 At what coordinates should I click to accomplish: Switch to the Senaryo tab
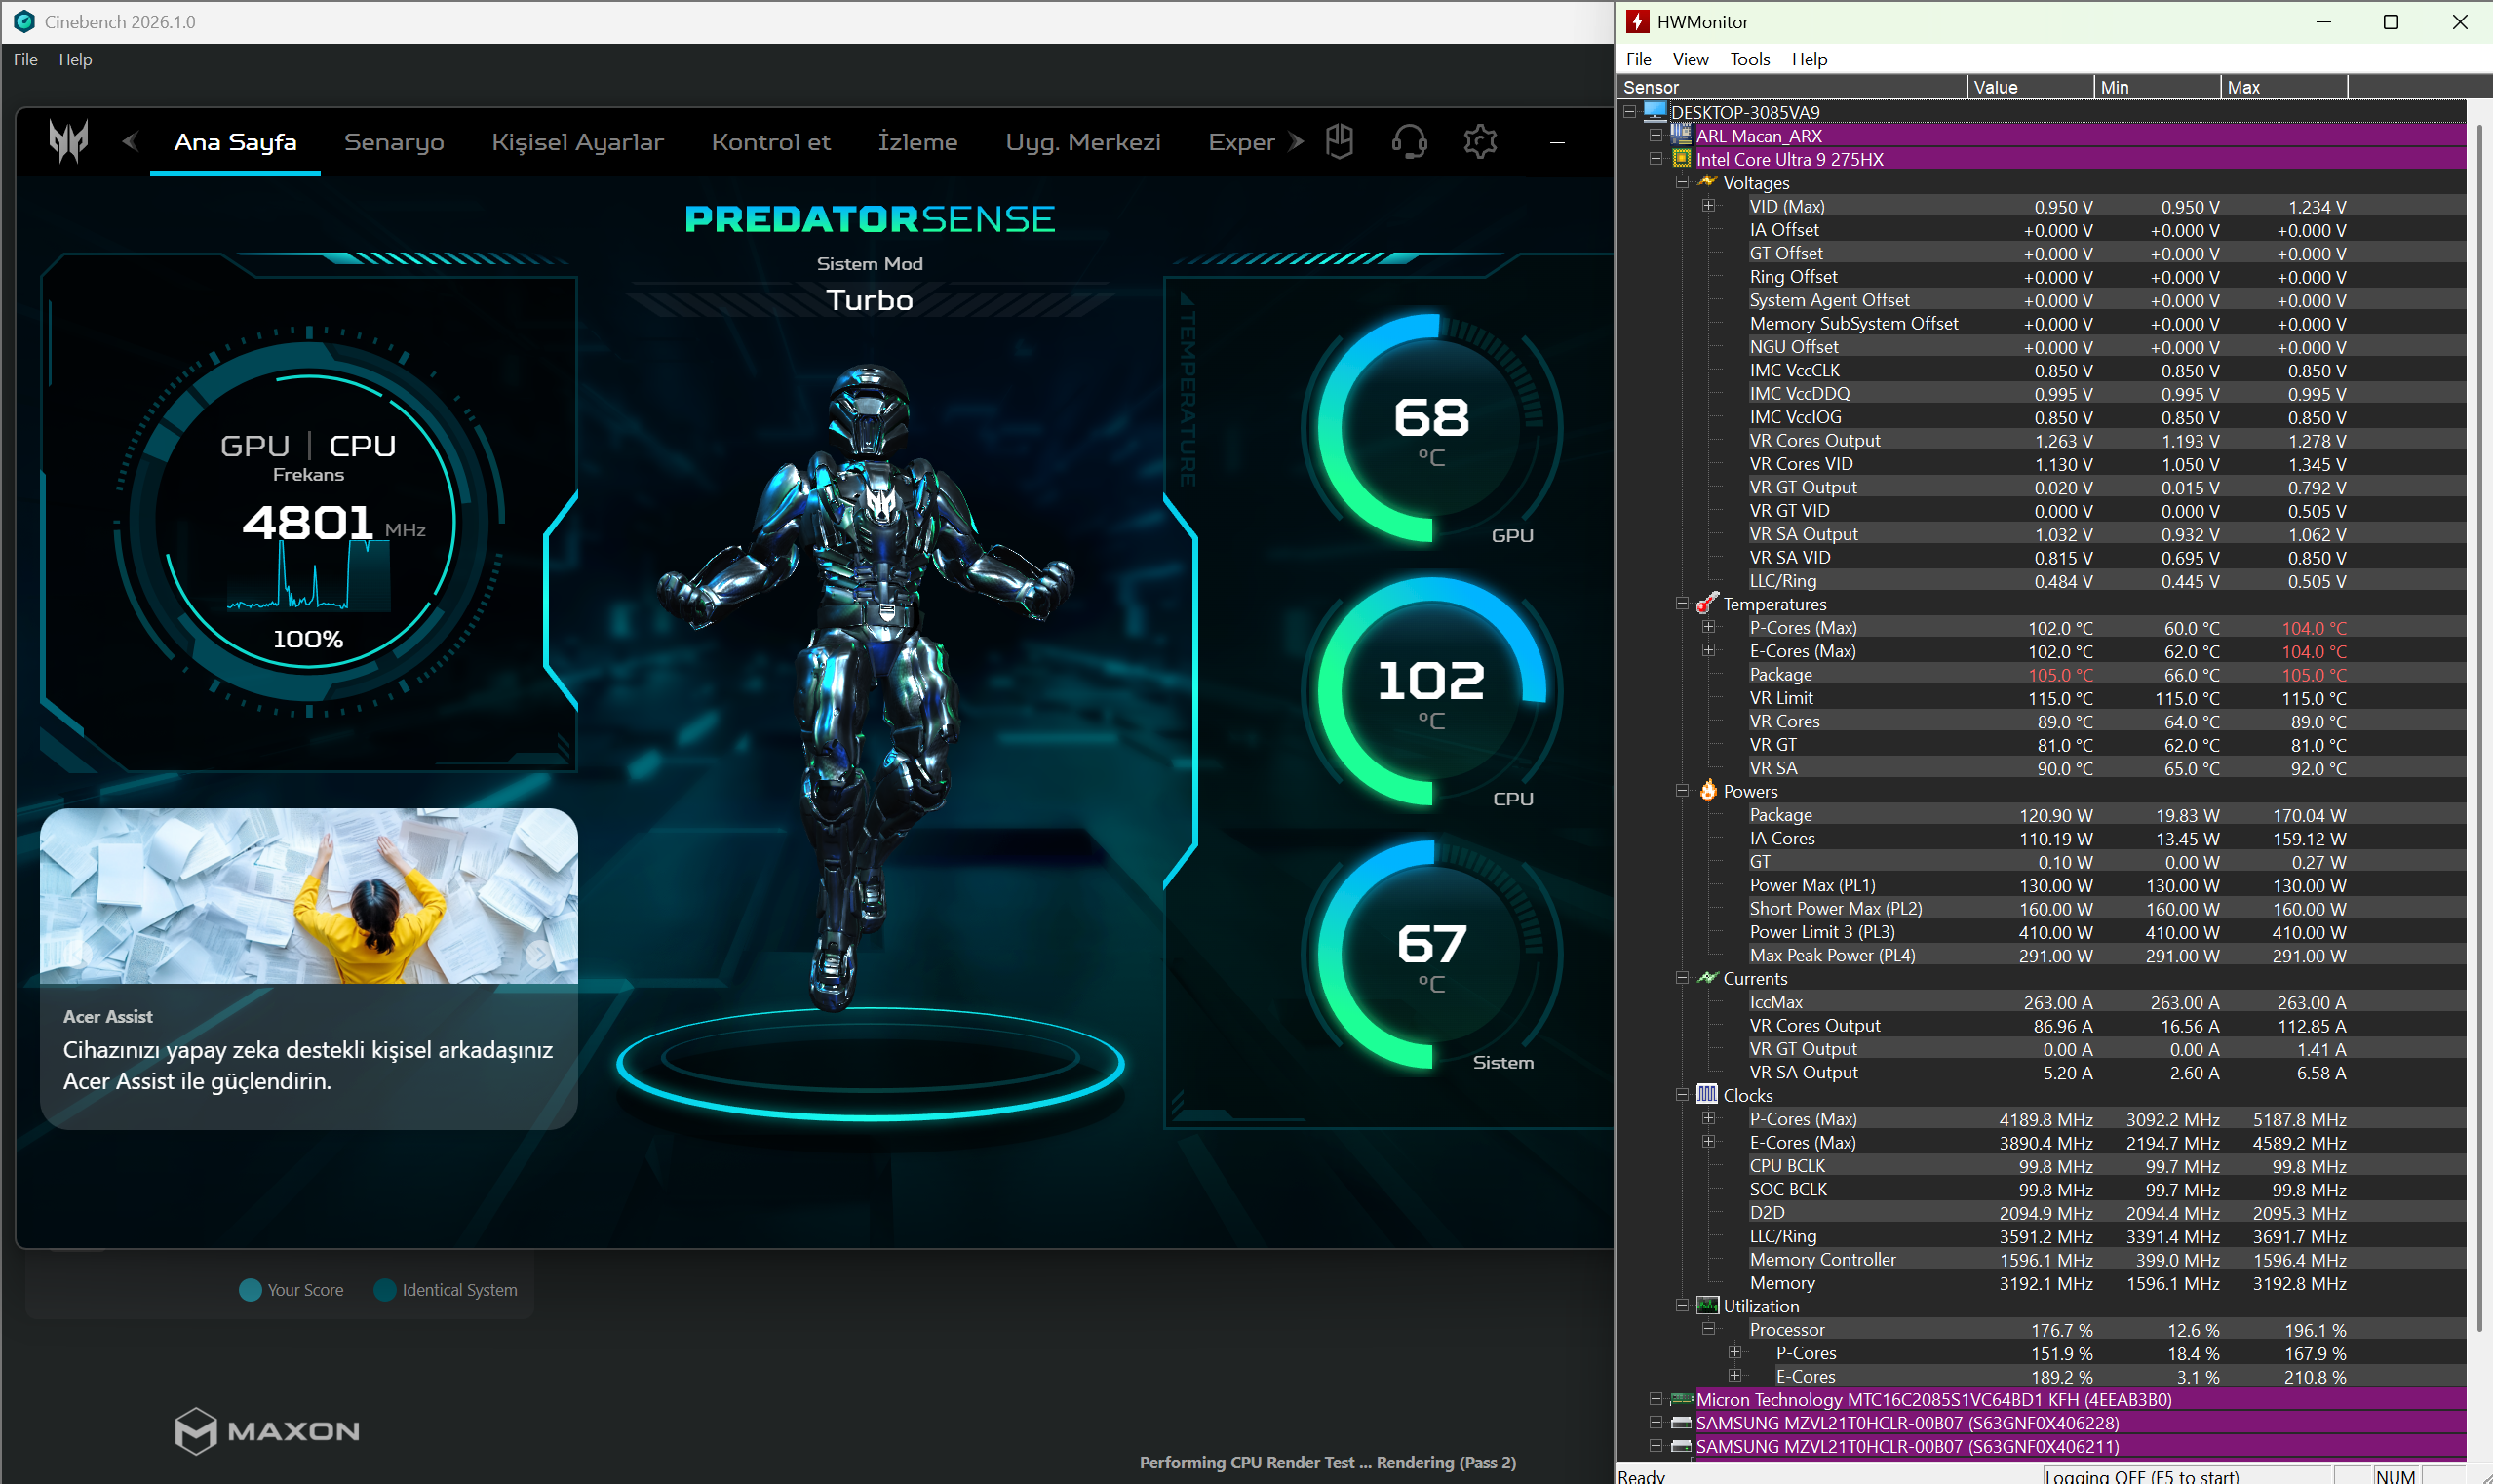pyautogui.click(x=394, y=142)
